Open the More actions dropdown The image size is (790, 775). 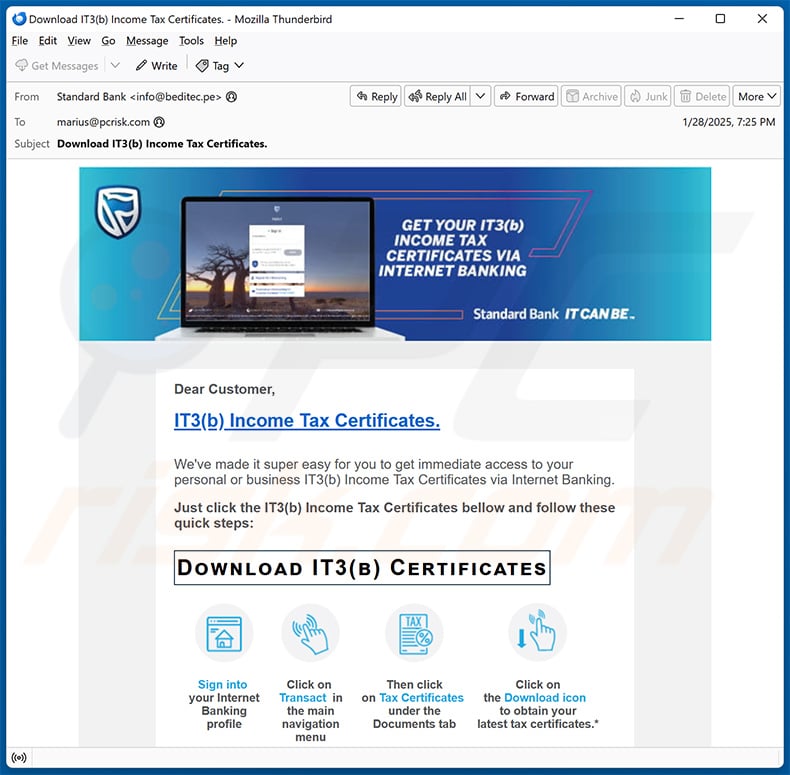(x=757, y=96)
